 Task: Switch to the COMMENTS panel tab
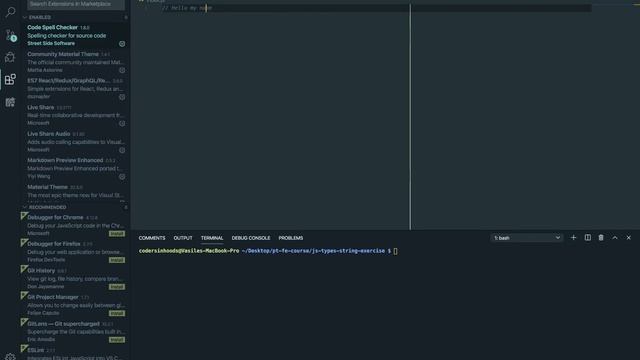152,238
